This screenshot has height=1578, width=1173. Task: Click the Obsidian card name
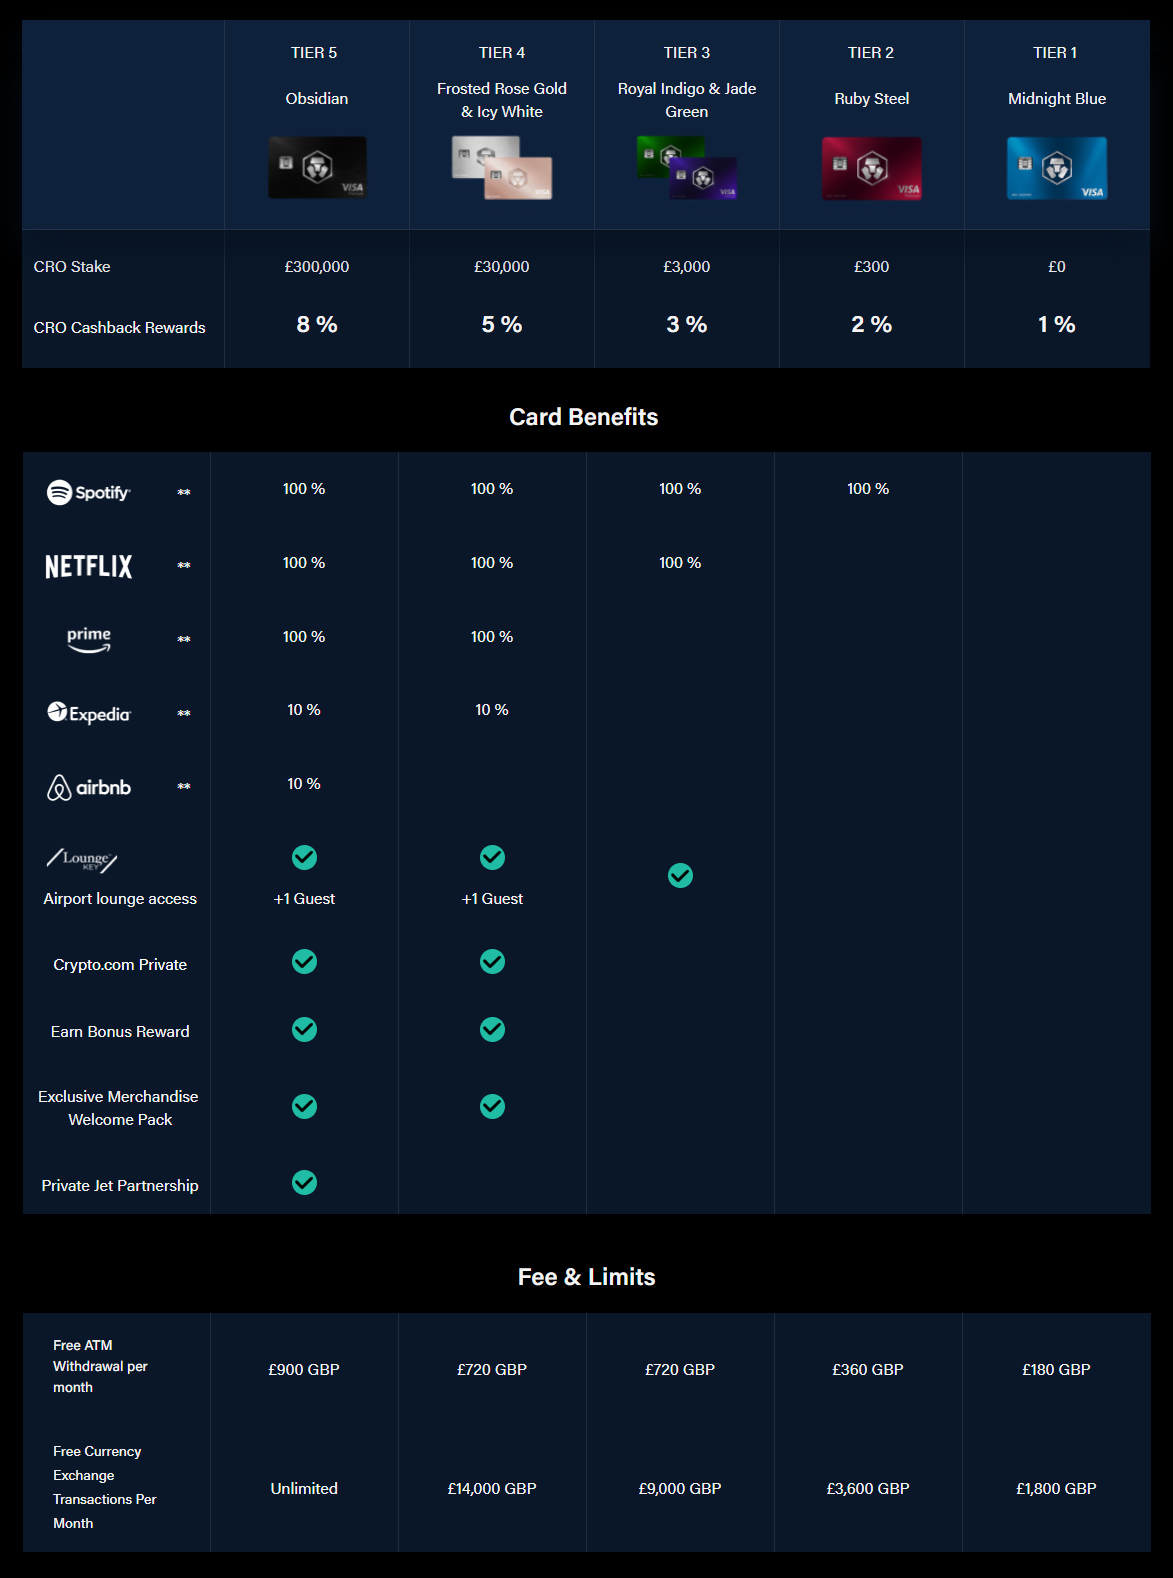pyautogui.click(x=317, y=99)
